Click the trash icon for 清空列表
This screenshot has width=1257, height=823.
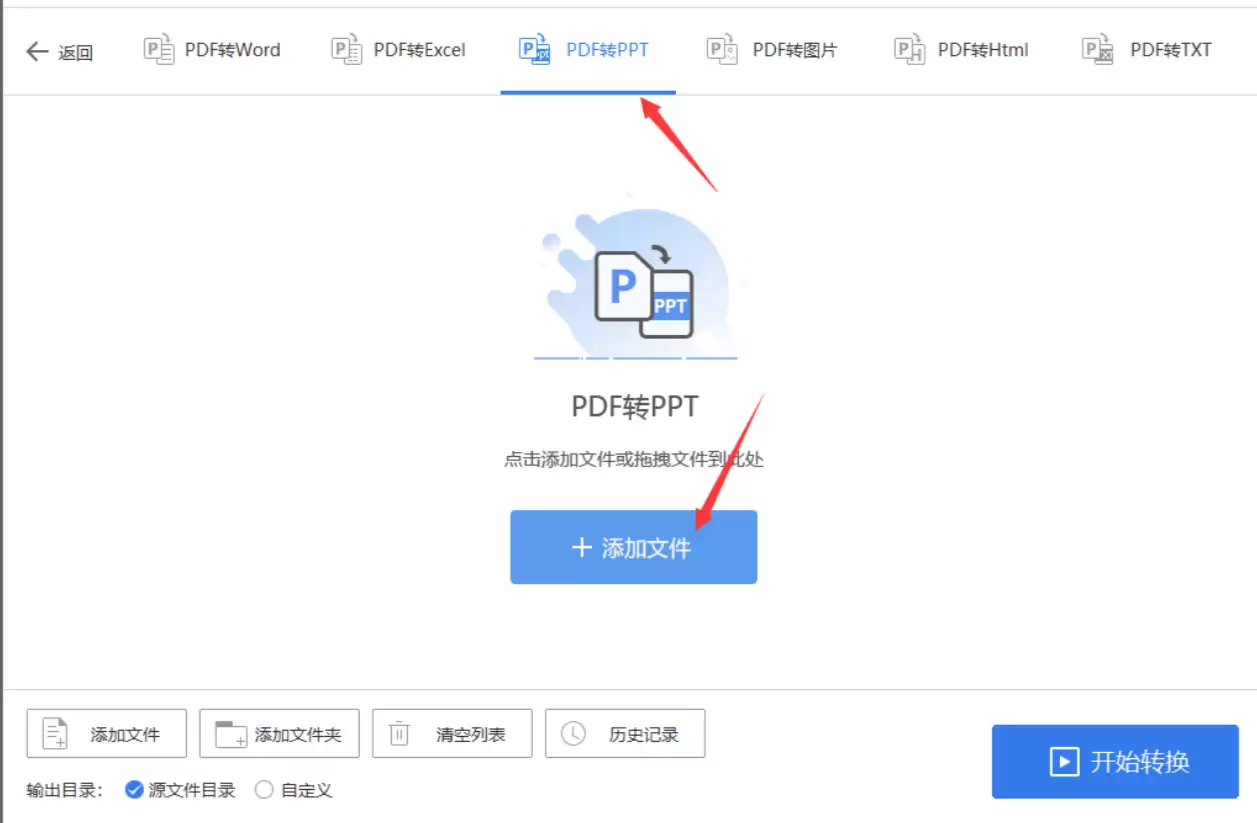pyautogui.click(x=399, y=734)
